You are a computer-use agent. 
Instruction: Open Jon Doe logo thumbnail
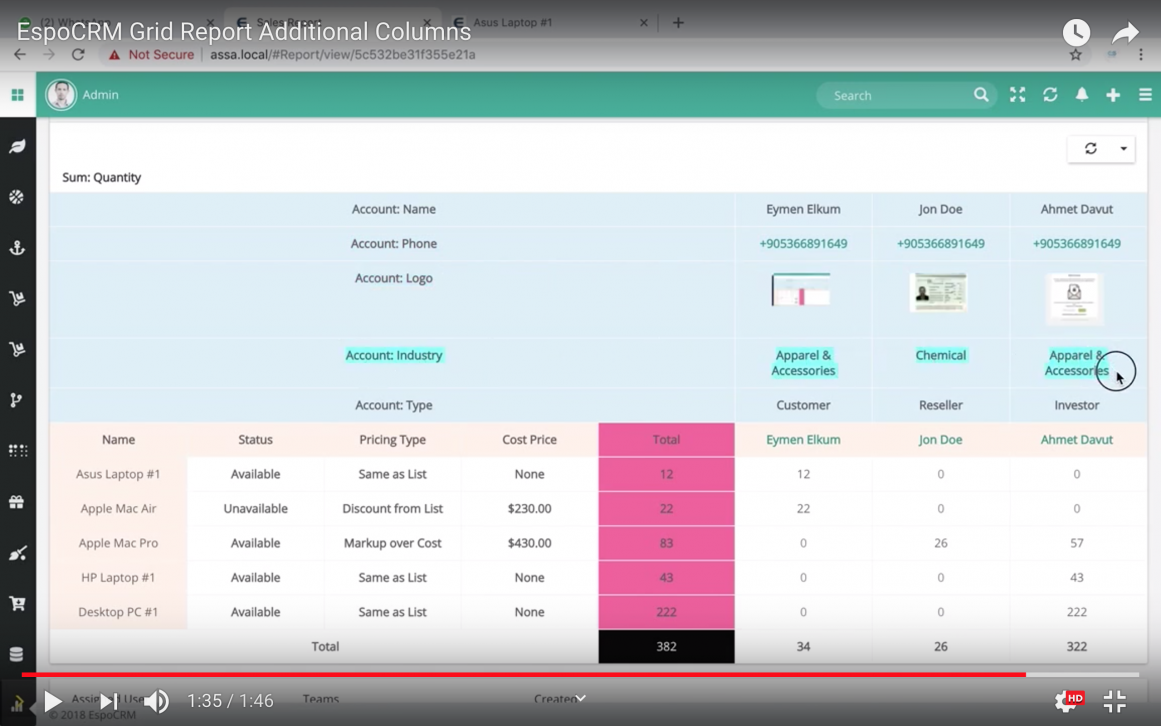(938, 292)
